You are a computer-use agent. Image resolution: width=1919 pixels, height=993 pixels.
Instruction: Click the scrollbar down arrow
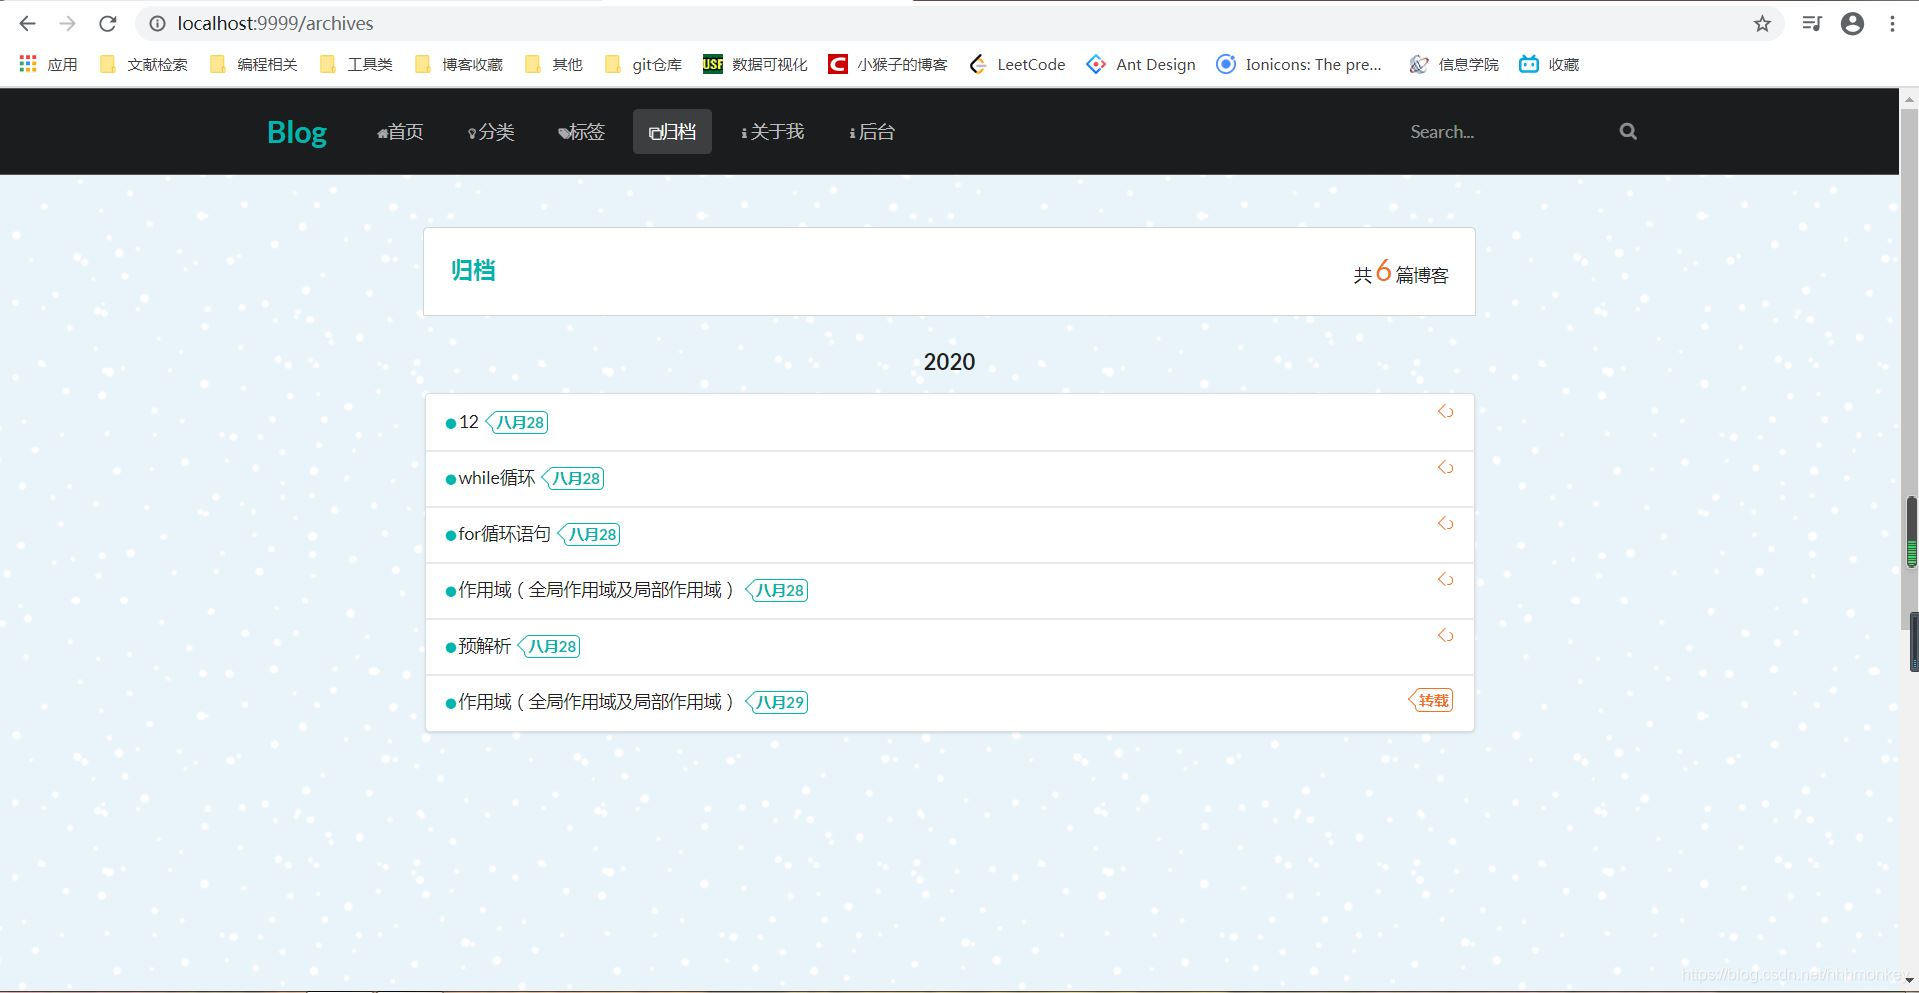click(1908, 981)
